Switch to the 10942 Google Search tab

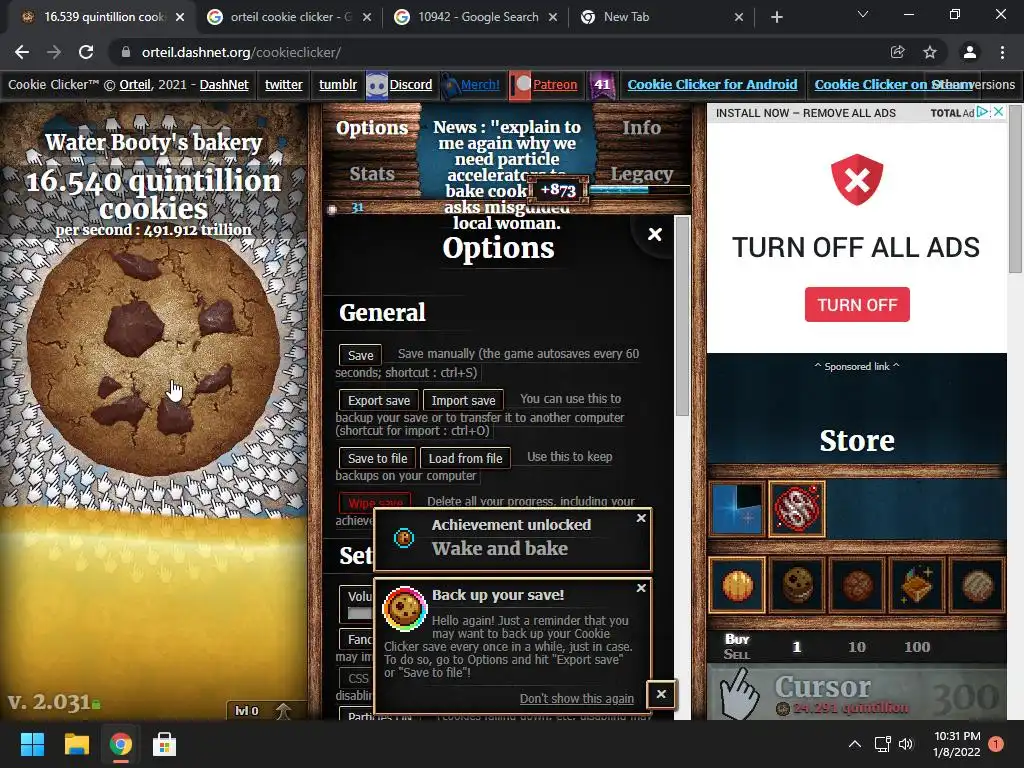point(477,17)
